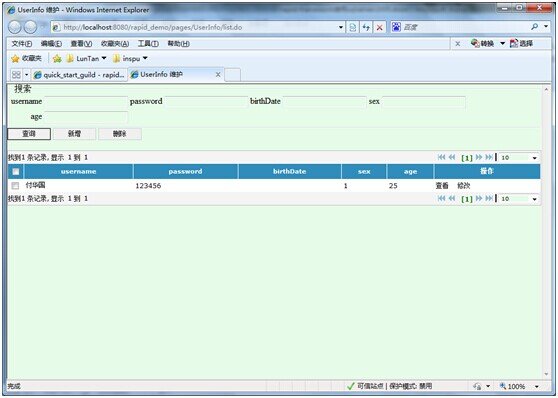This screenshot has width=558, height=398.
Task: Expand the inspu favorites folder
Action: [130, 58]
